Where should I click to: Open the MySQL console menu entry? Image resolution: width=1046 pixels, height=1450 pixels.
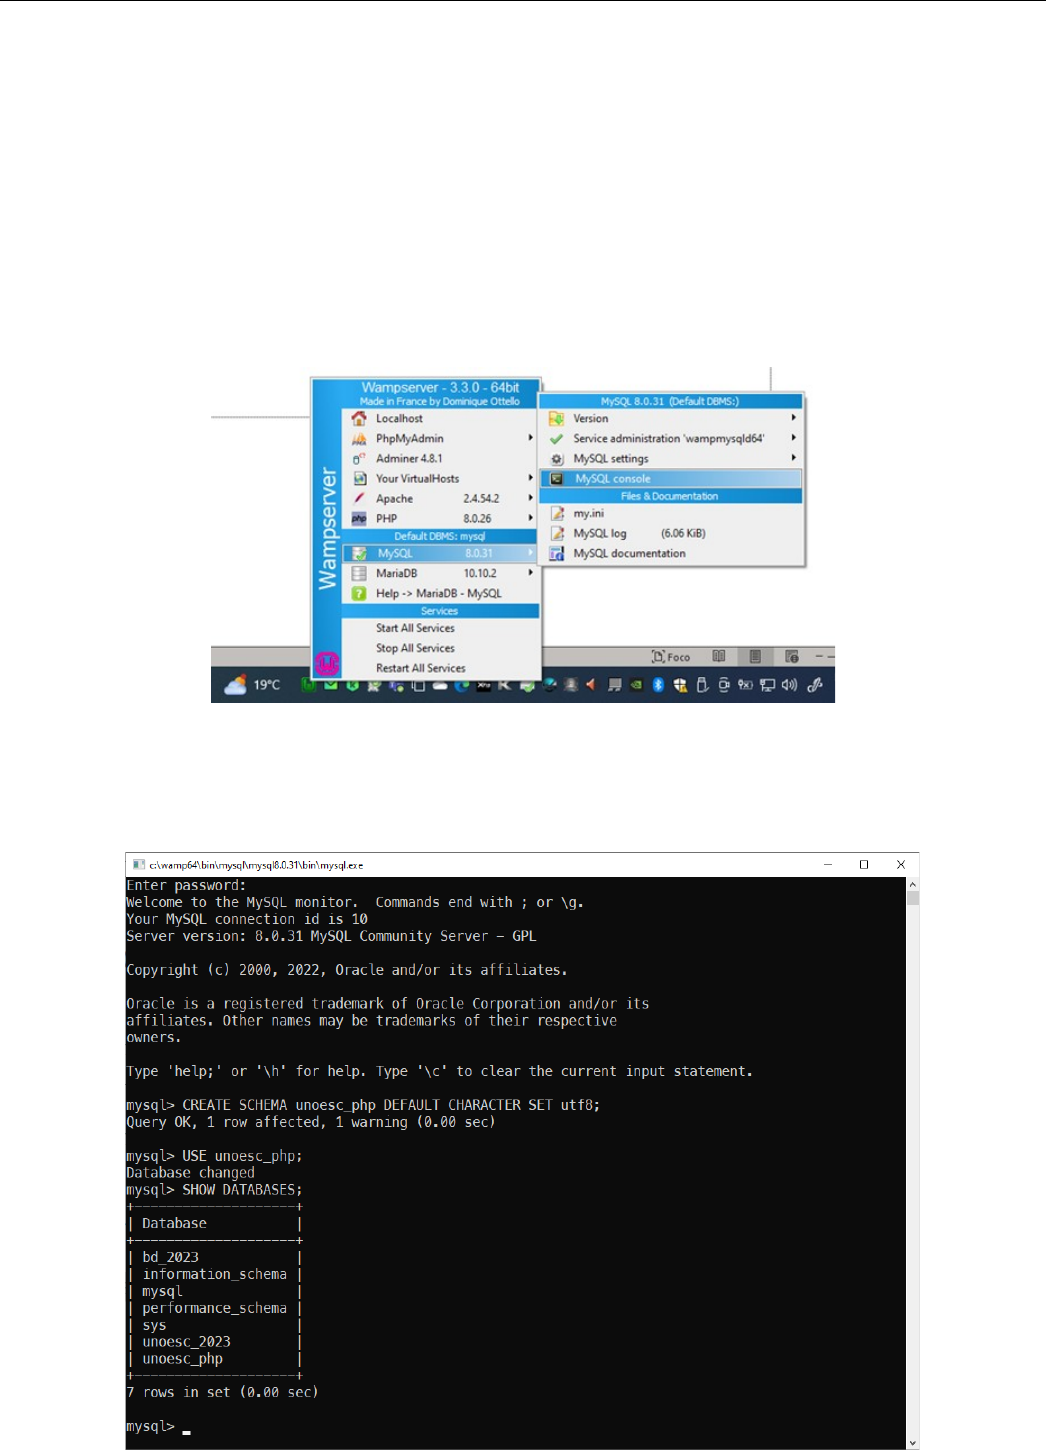pyautogui.click(x=613, y=479)
